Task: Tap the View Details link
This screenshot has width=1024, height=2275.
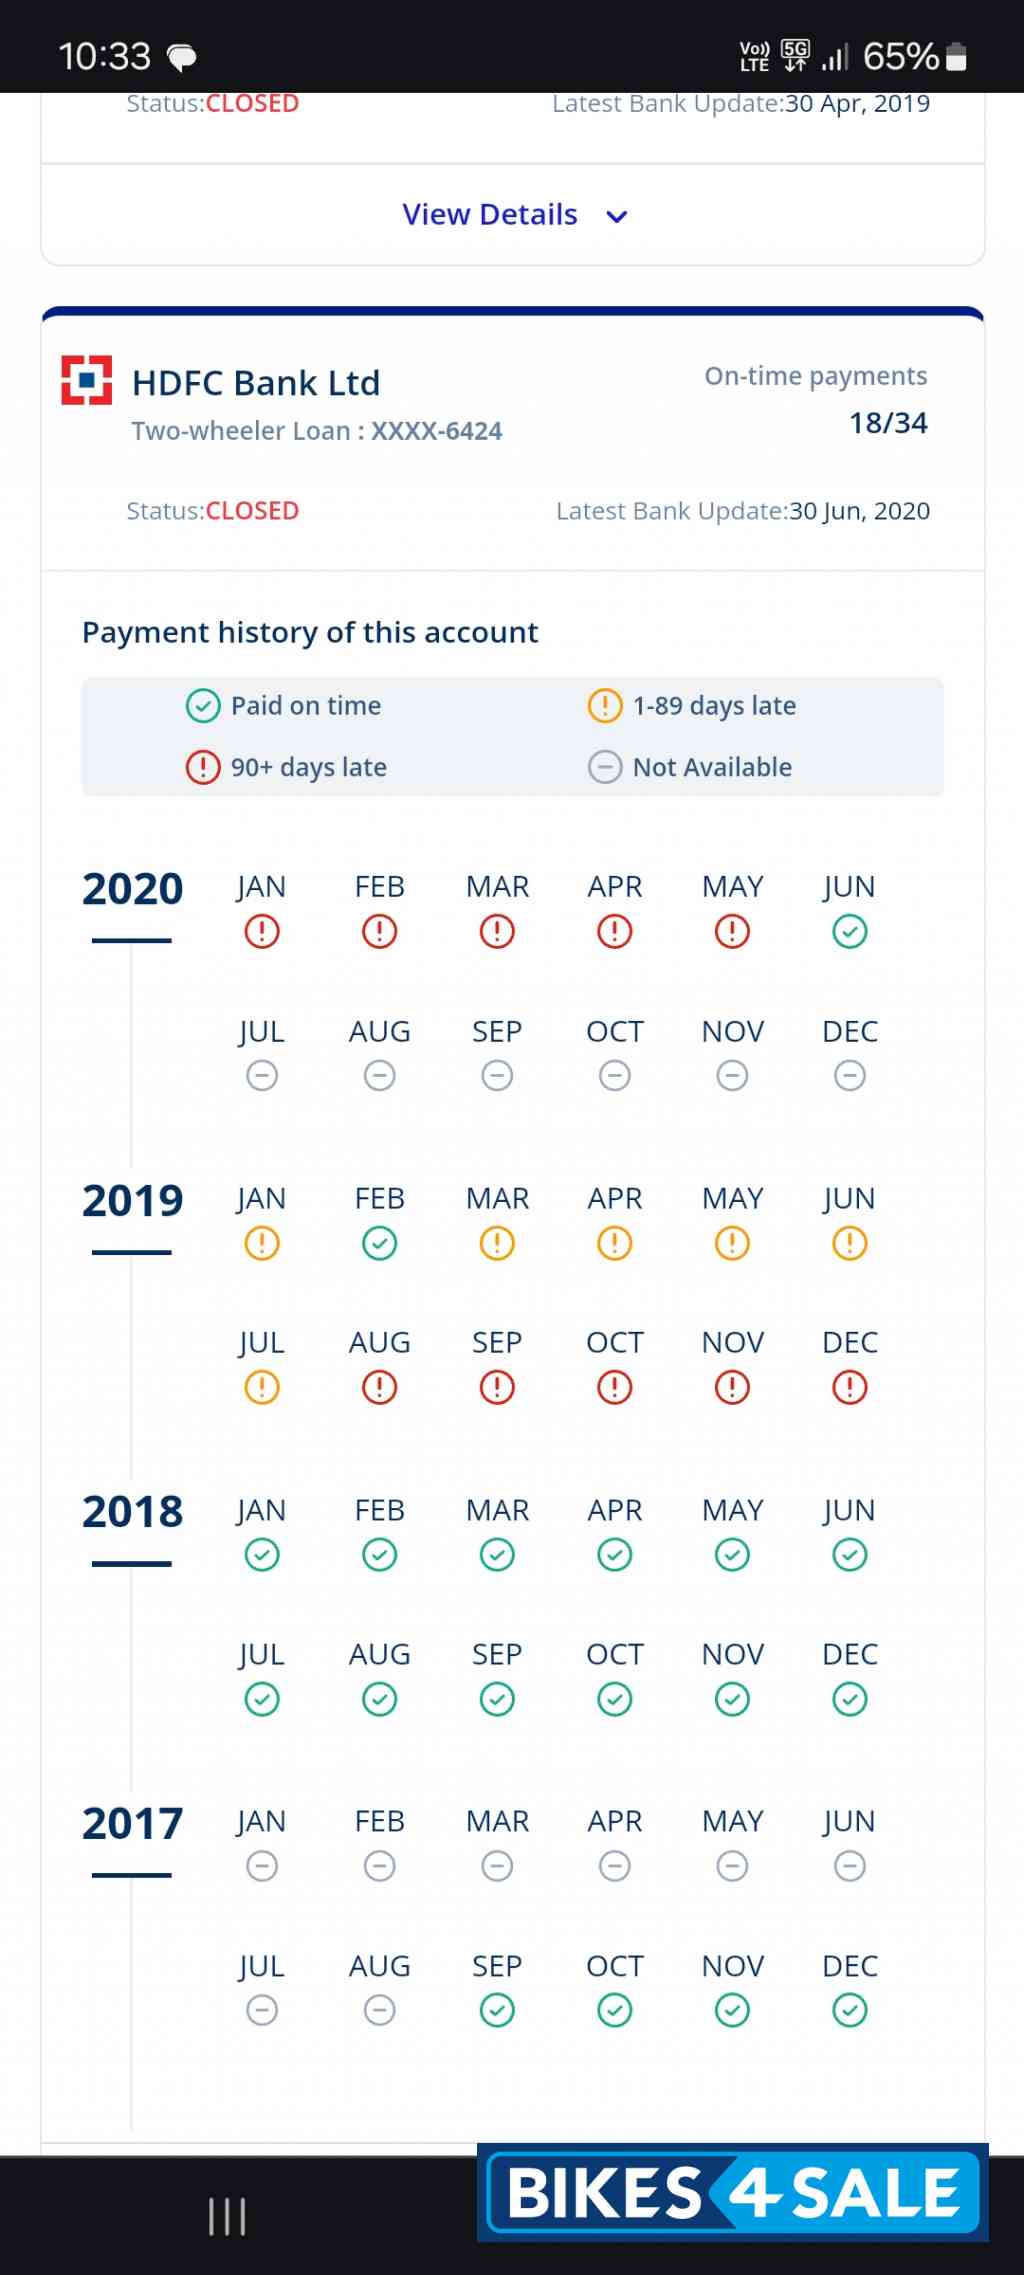Action: click(490, 215)
